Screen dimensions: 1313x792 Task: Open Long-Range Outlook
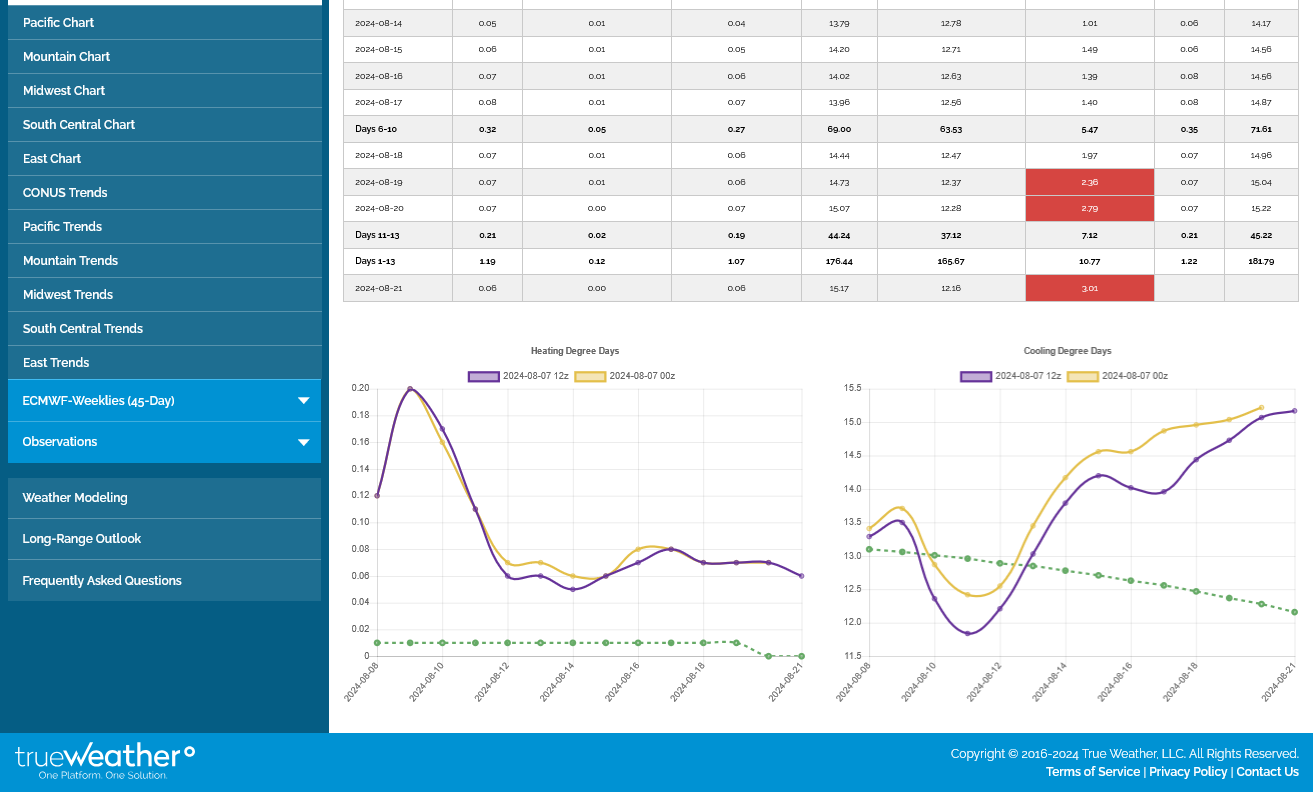click(x=82, y=539)
